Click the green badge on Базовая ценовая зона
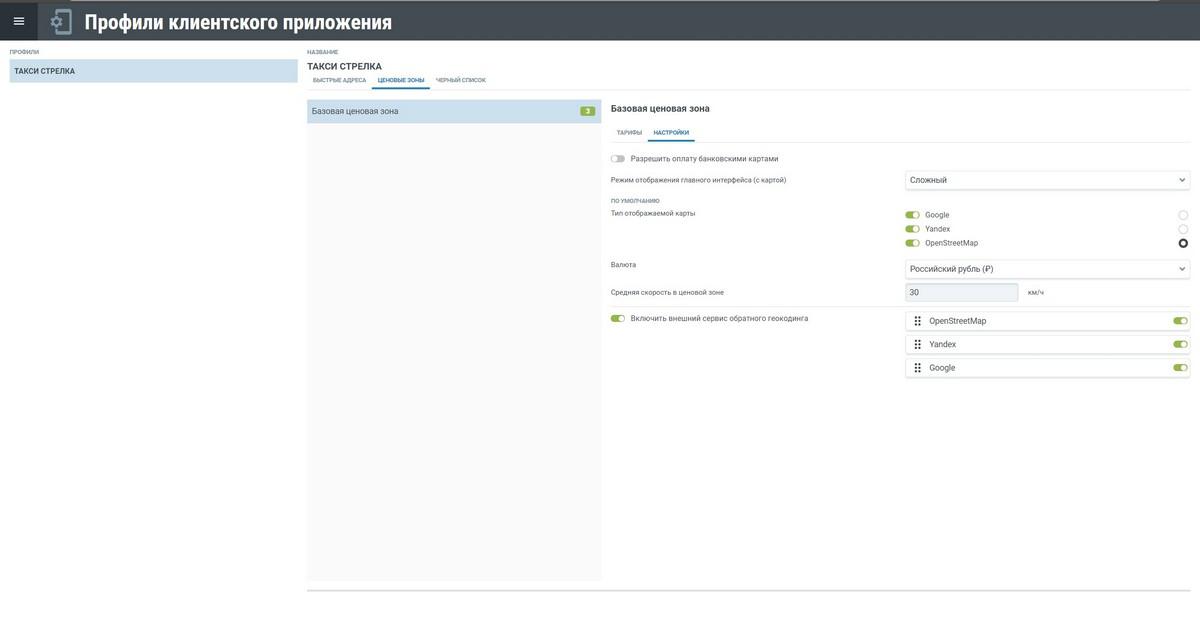This screenshot has height=619, width=1200. (x=587, y=111)
